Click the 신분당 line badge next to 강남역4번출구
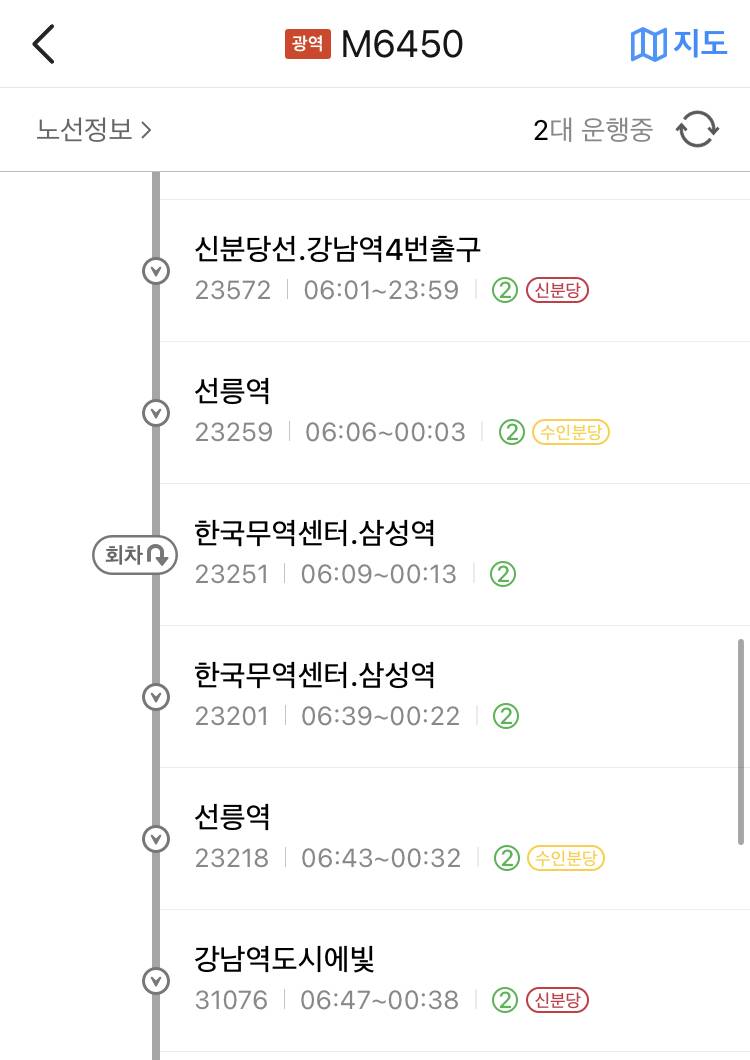This screenshot has height=1060, width=750. (556, 290)
